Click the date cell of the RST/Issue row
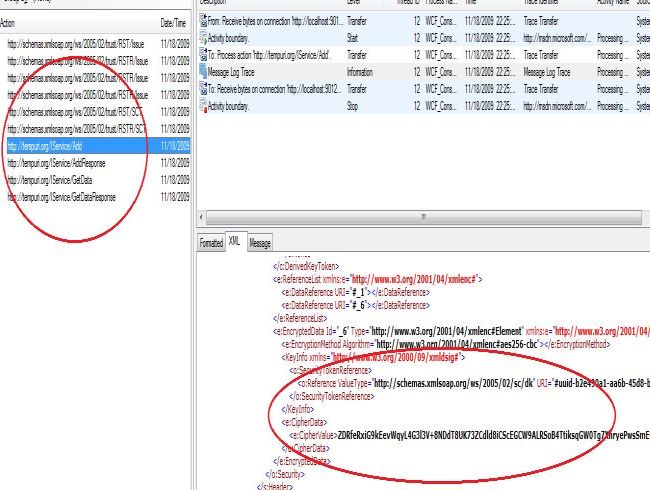The height and width of the screenshot is (490, 650). tap(175, 44)
